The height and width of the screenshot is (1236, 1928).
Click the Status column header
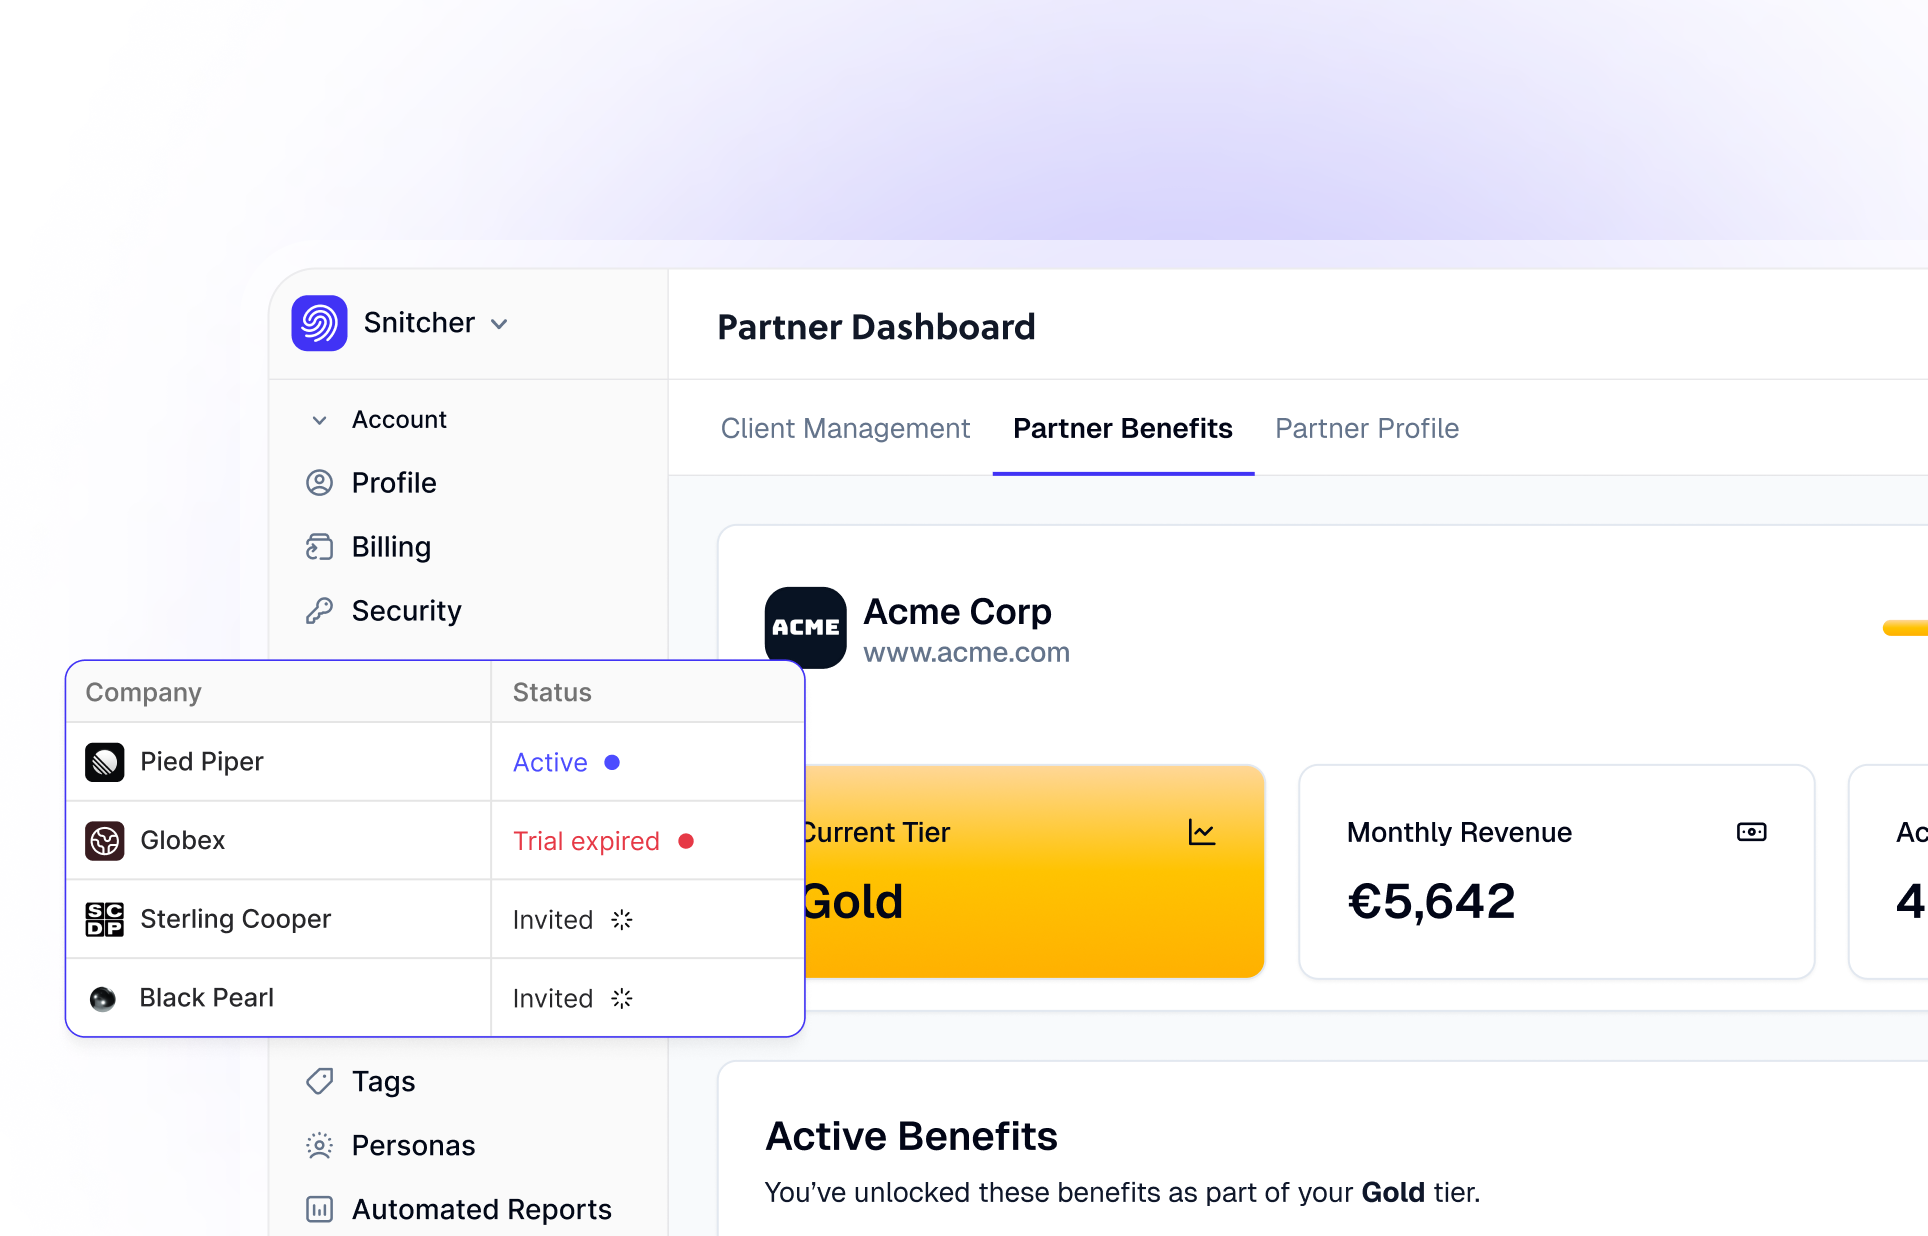point(552,692)
